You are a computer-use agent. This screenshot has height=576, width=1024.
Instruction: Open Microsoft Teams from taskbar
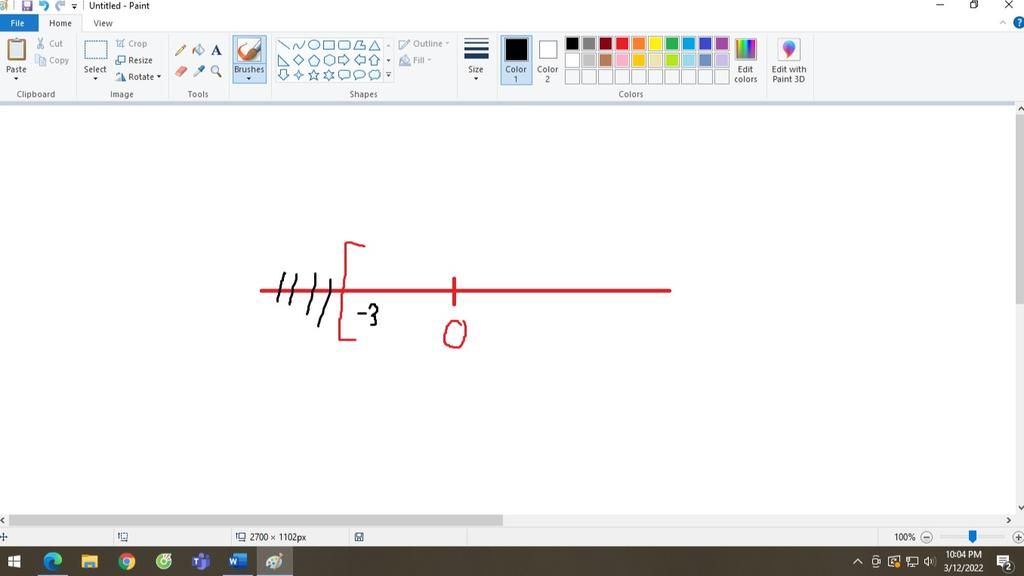click(201, 561)
